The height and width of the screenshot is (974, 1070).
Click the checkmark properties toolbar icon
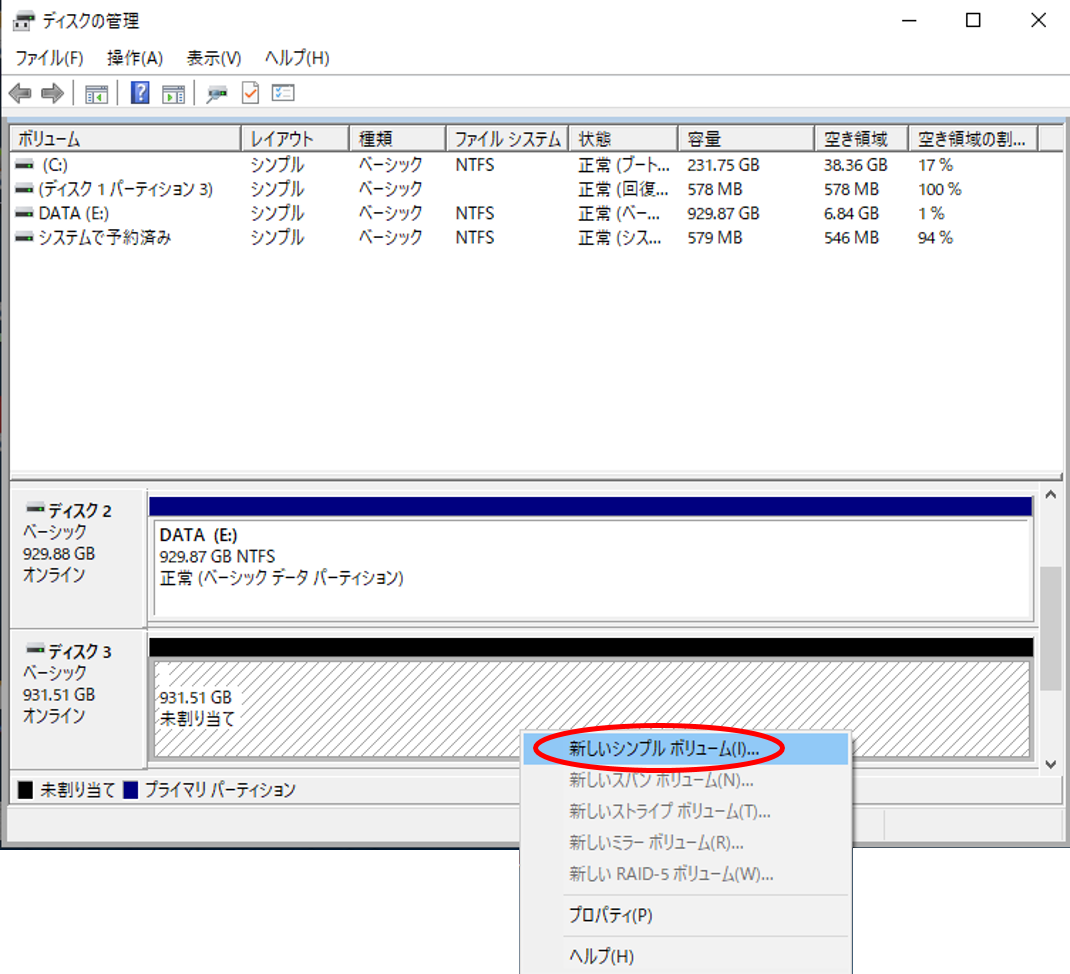[250, 92]
